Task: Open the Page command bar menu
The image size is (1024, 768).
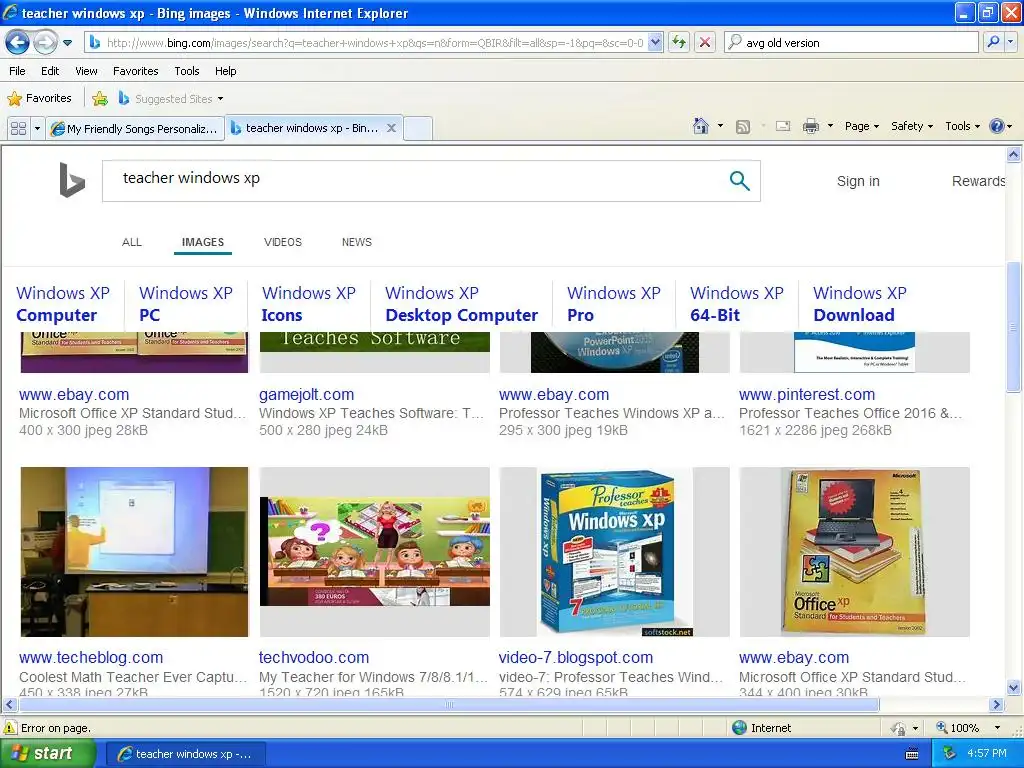Action: (x=861, y=126)
